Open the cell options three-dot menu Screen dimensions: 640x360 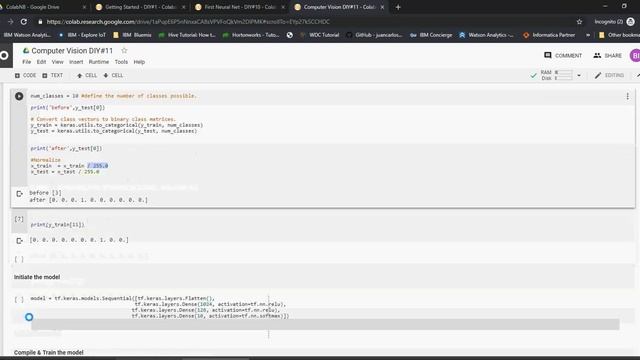(627, 96)
